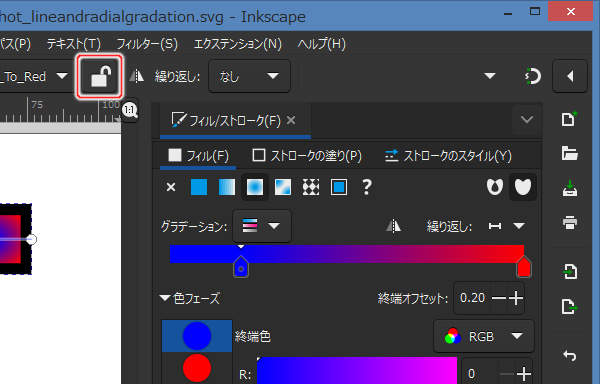
Task: Click the new document icon
Action: [x=569, y=119]
